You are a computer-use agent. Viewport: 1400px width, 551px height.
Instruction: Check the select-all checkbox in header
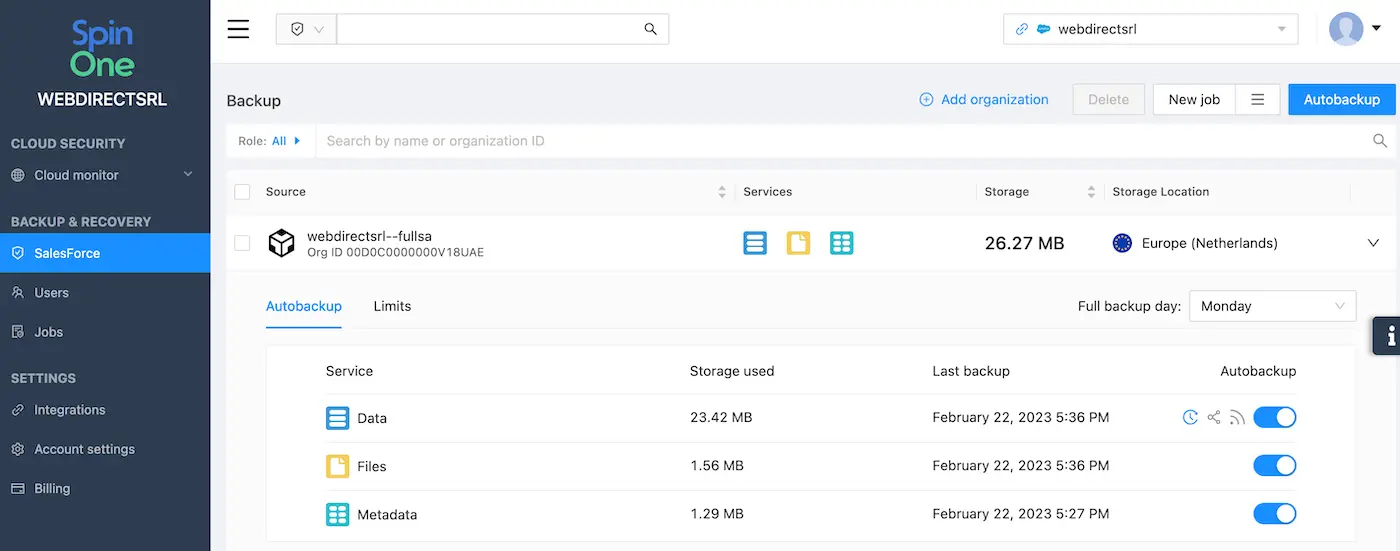point(242,192)
